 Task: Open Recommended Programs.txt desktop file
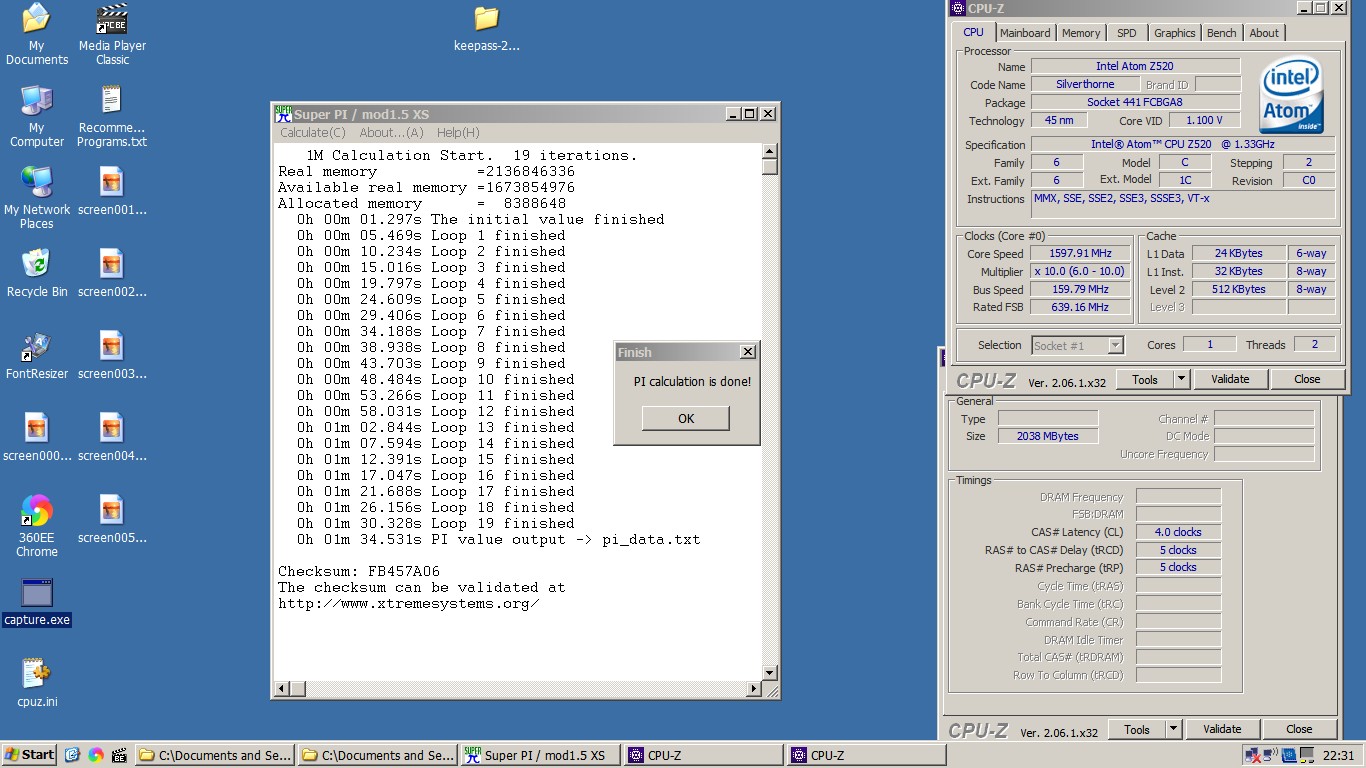coord(112,116)
